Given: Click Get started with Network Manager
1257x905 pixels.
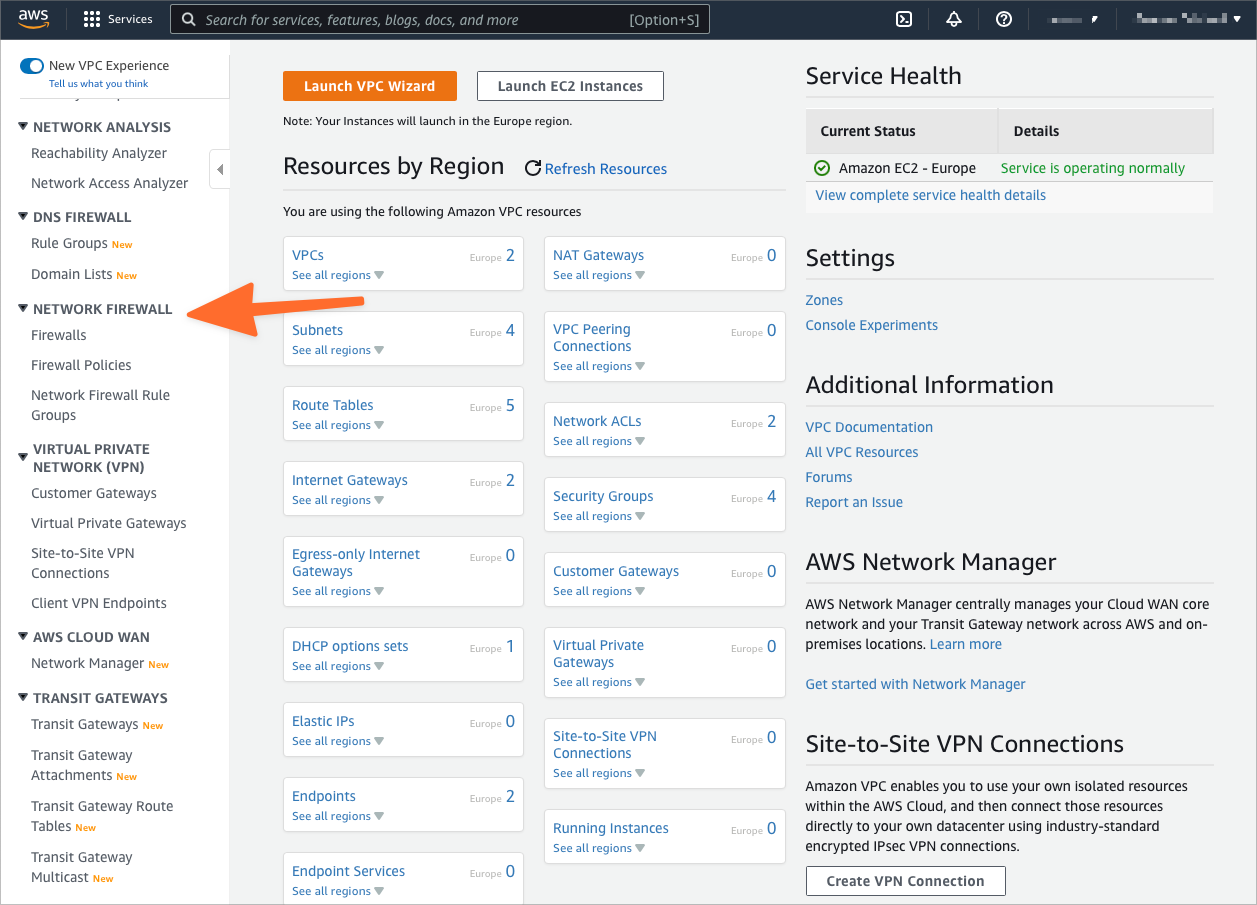Looking at the screenshot, I should pyautogui.click(x=916, y=684).
